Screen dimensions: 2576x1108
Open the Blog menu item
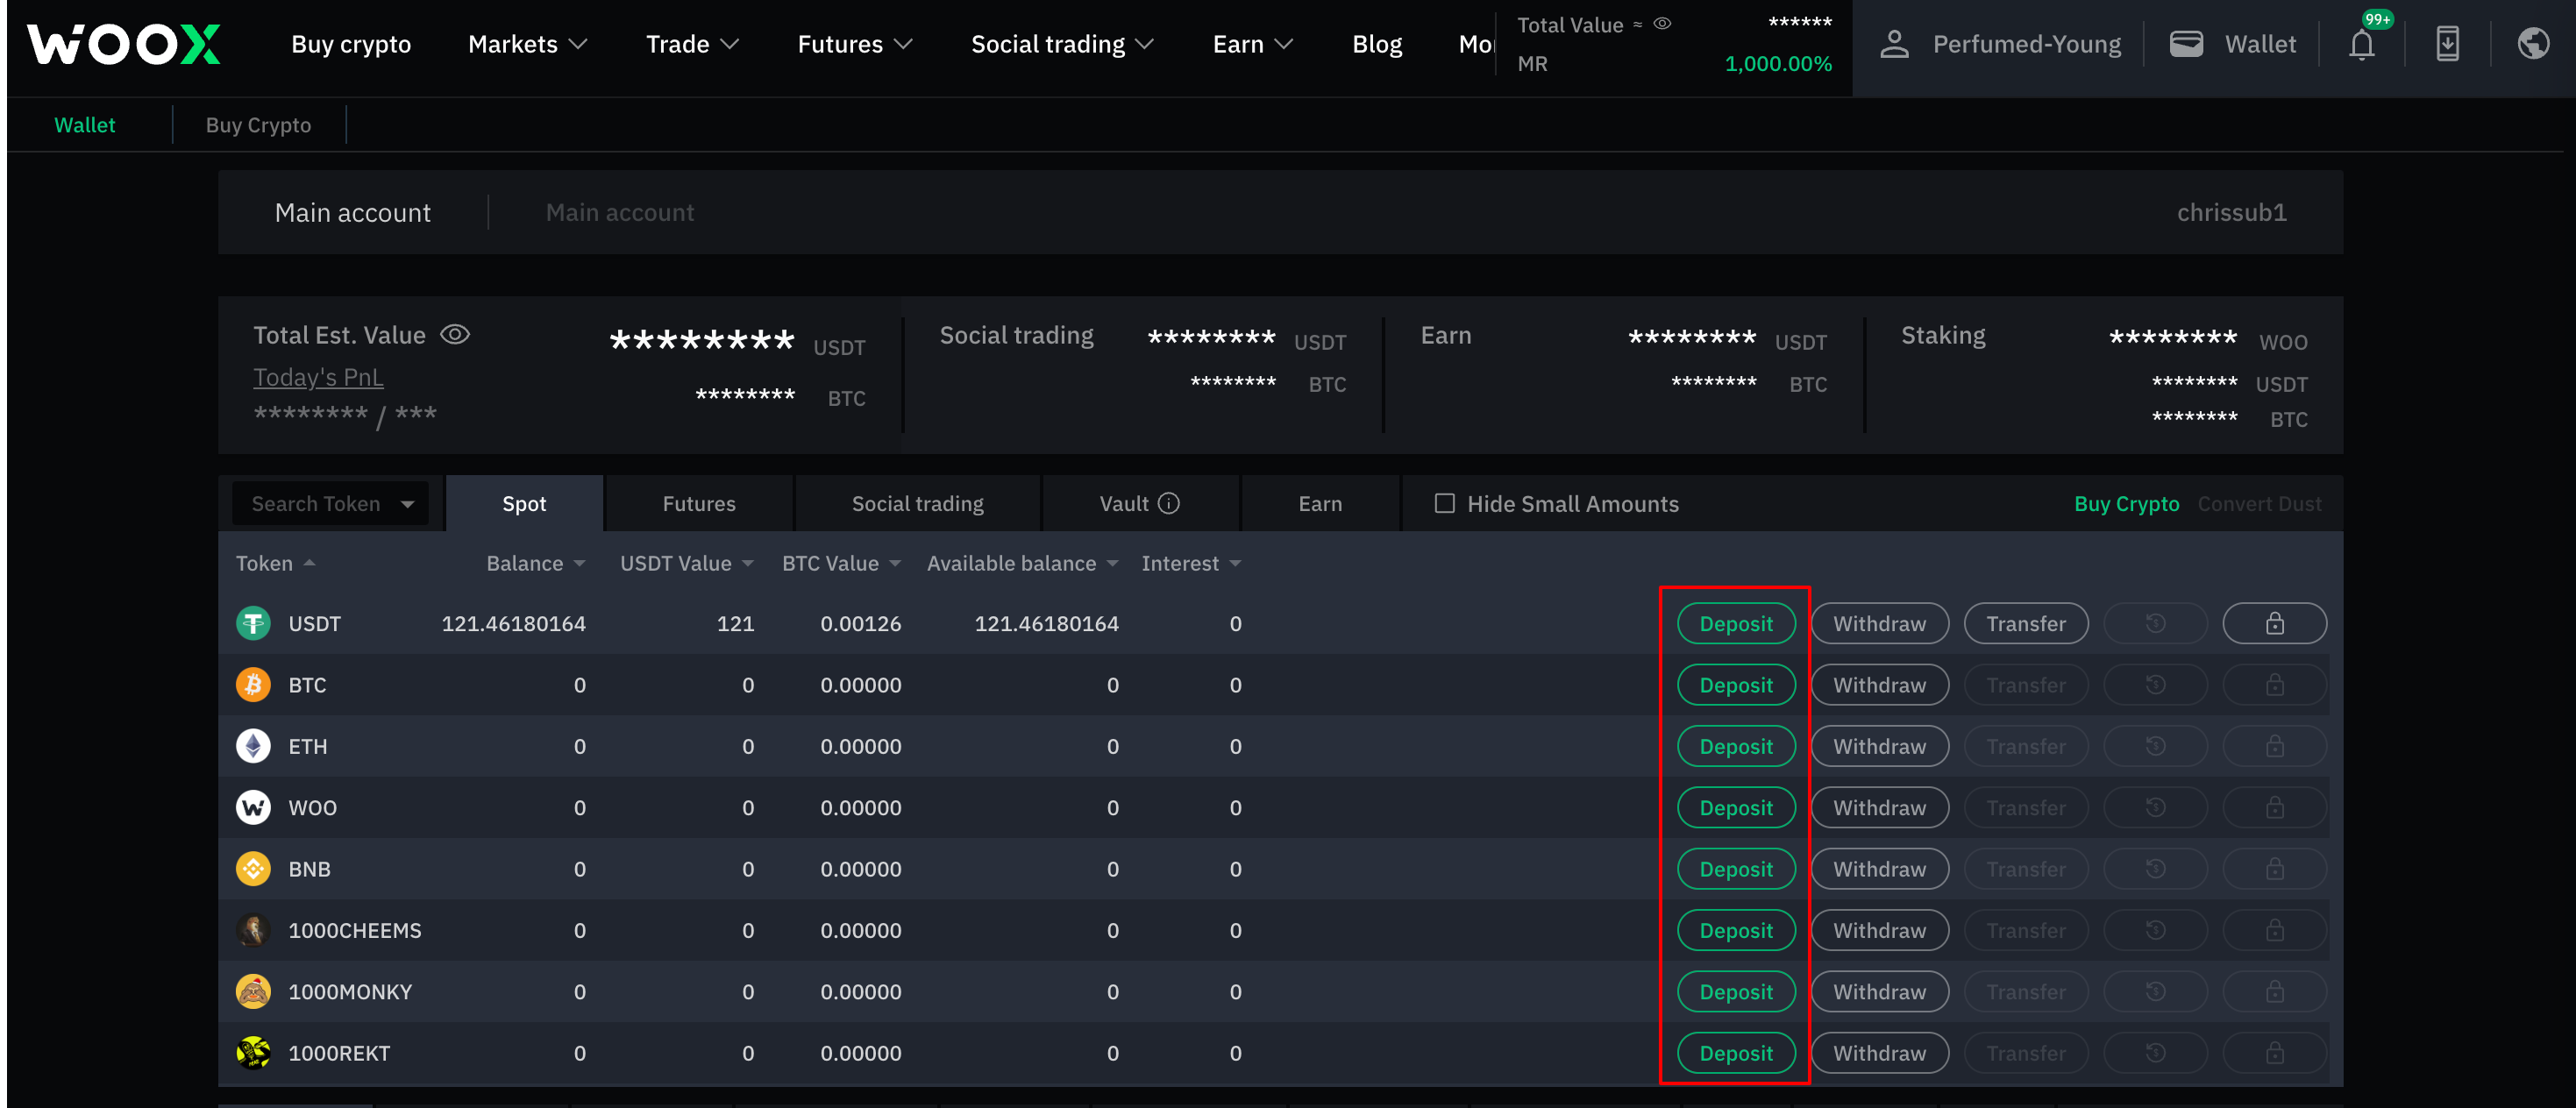click(1377, 44)
